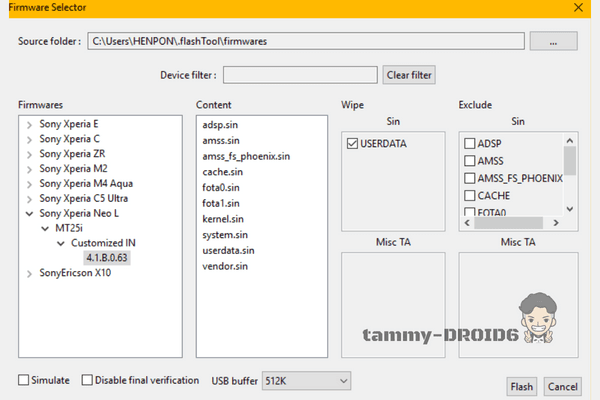This screenshot has width=600, height=400.
Task: Enable the Simulate checkbox
Action: click(23, 380)
